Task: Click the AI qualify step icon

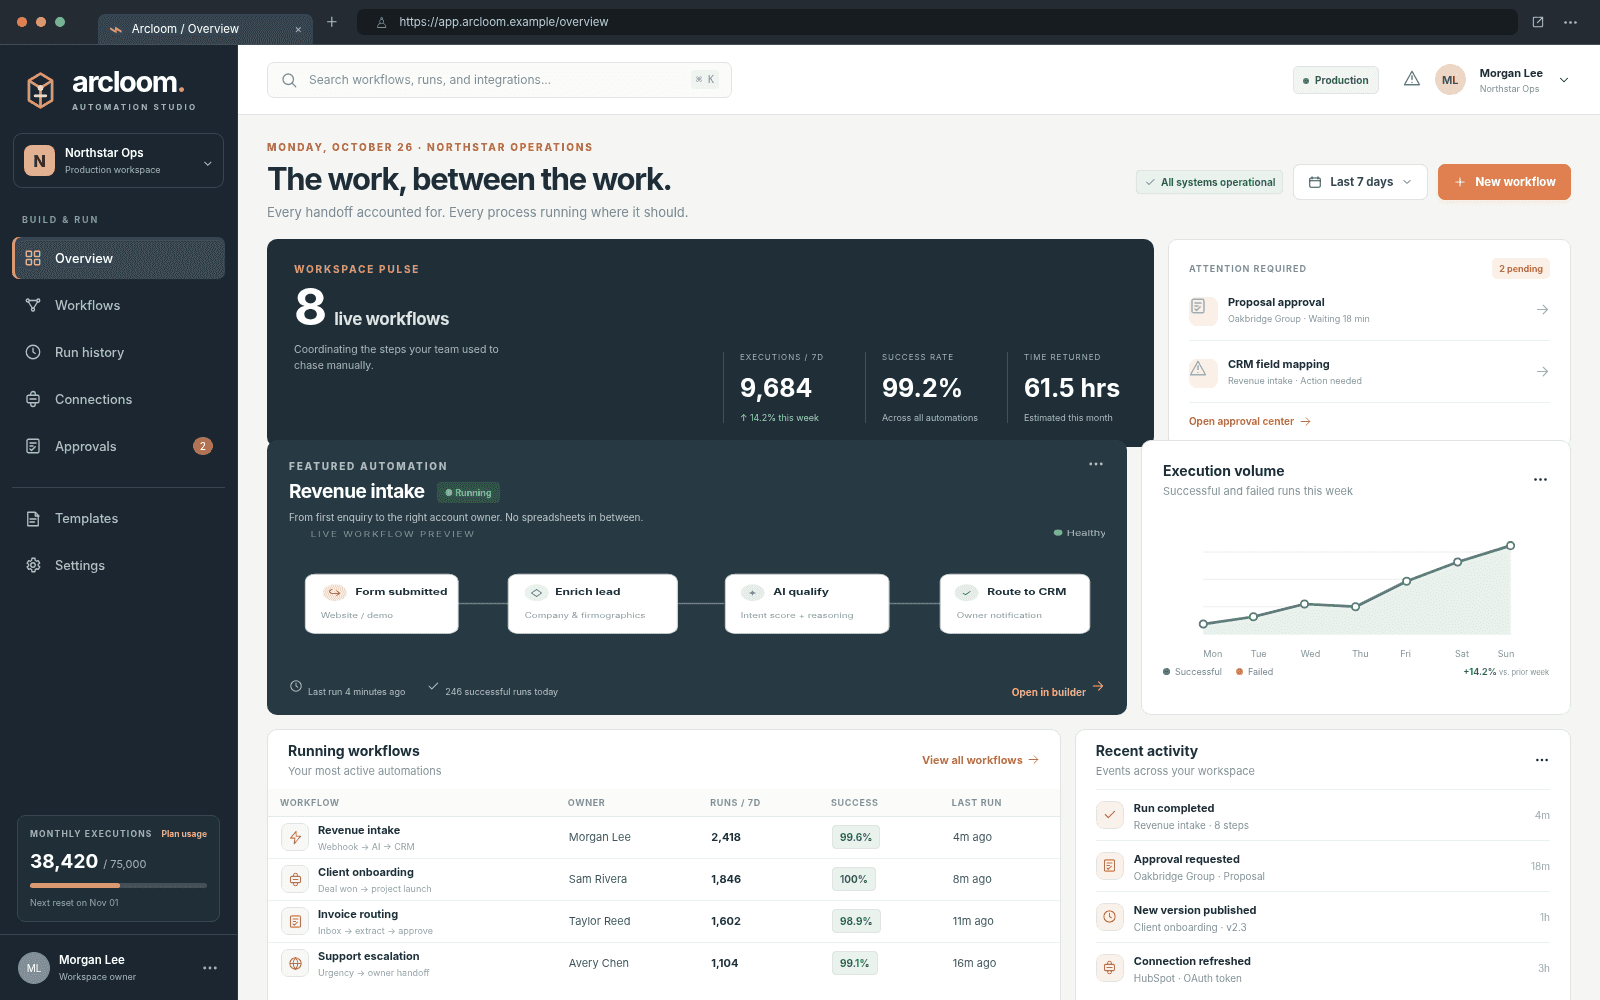Action: coord(753,592)
